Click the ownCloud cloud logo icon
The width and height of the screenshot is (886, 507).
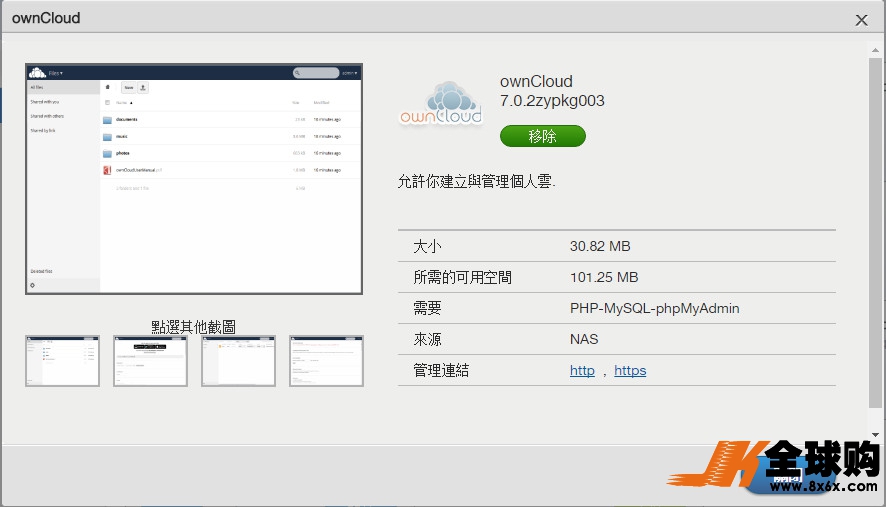pyautogui.click(x=441, y=103)
